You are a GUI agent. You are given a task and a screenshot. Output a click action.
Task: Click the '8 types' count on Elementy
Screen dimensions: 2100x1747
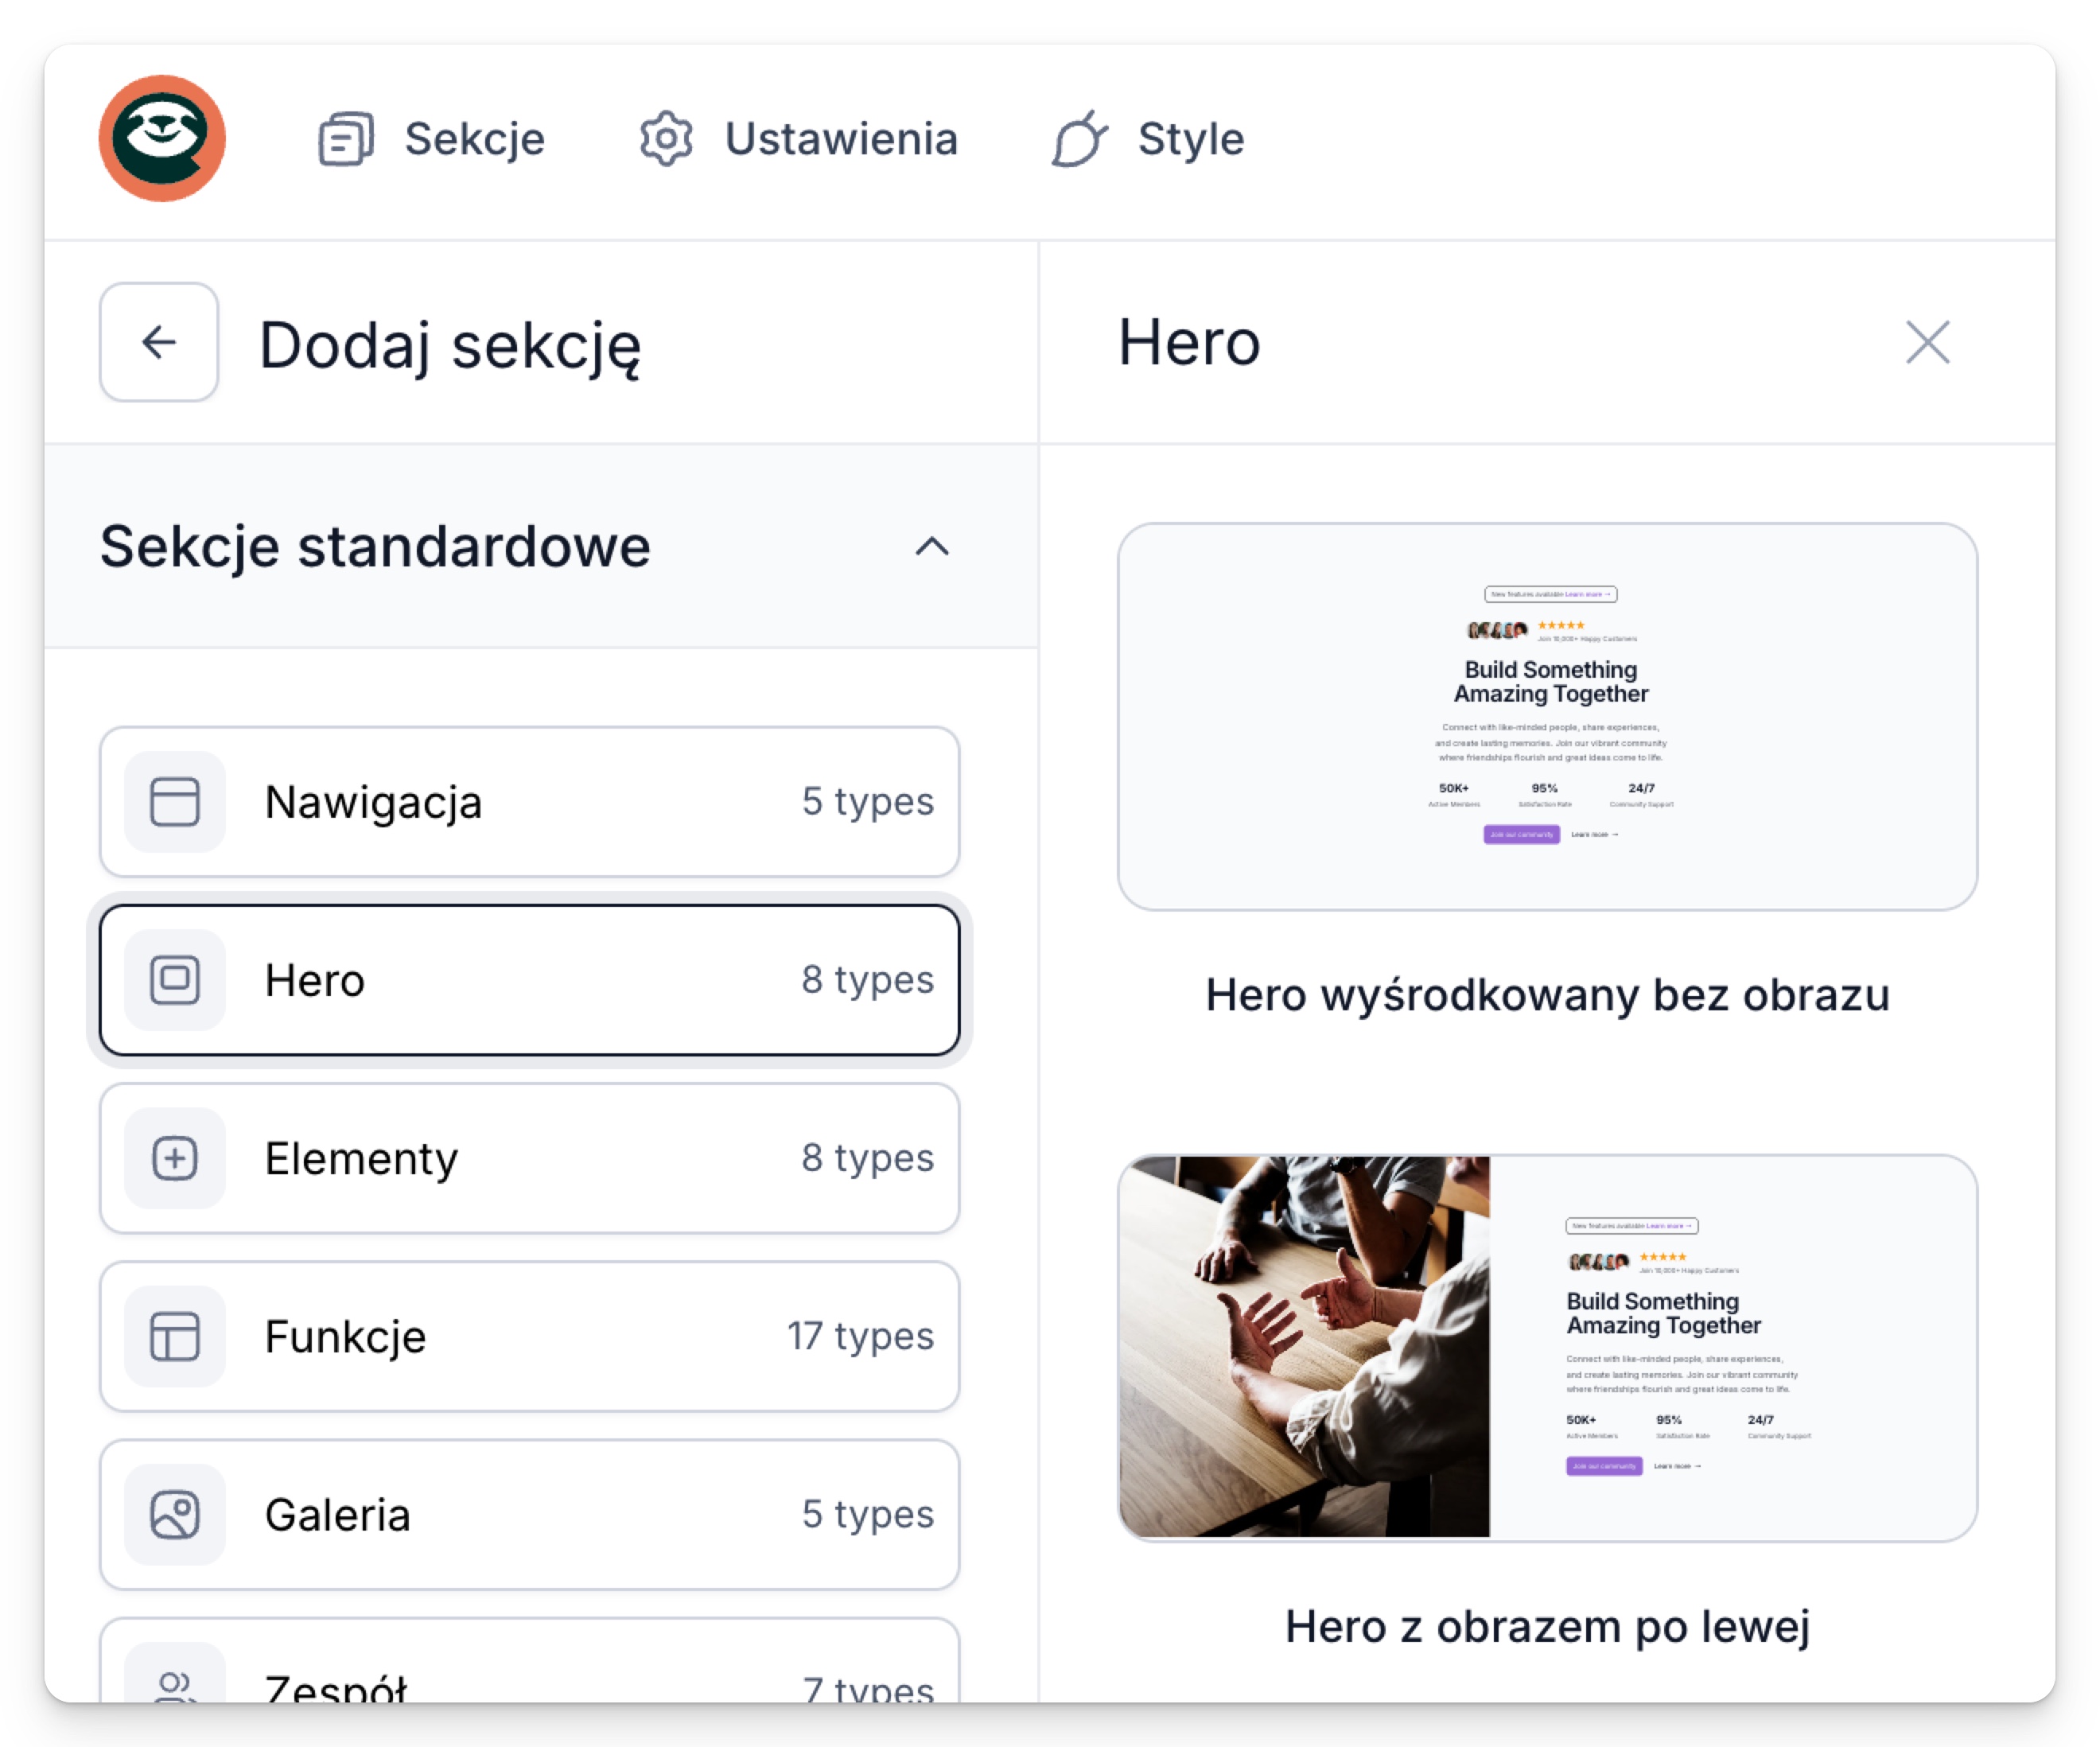click(x=867, y=1158)
